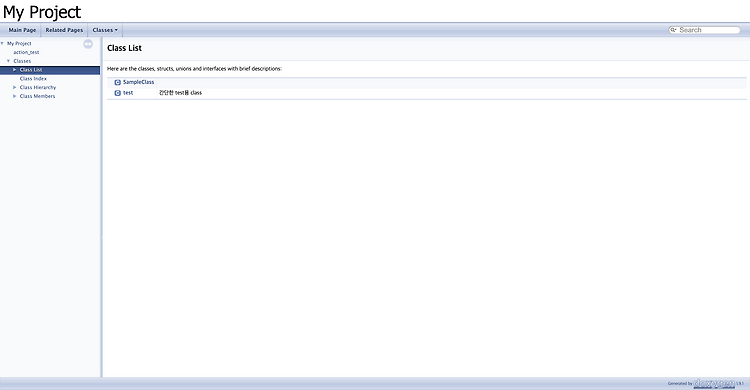750x390 pixels.
Task: Click the sync navigation toggle icon in sidebar
Action: click(x=88, y=44)
